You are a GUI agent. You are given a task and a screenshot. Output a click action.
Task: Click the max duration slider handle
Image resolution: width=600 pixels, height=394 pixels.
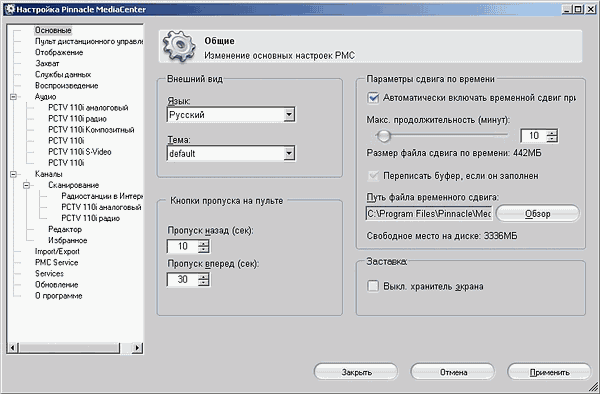[383, 135]
